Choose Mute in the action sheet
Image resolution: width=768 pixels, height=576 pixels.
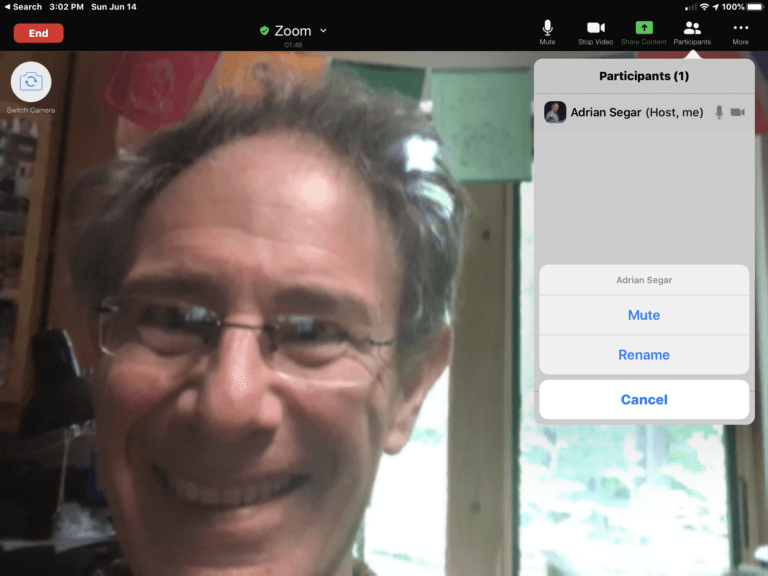pyautogui.click(x=644, y=315)
